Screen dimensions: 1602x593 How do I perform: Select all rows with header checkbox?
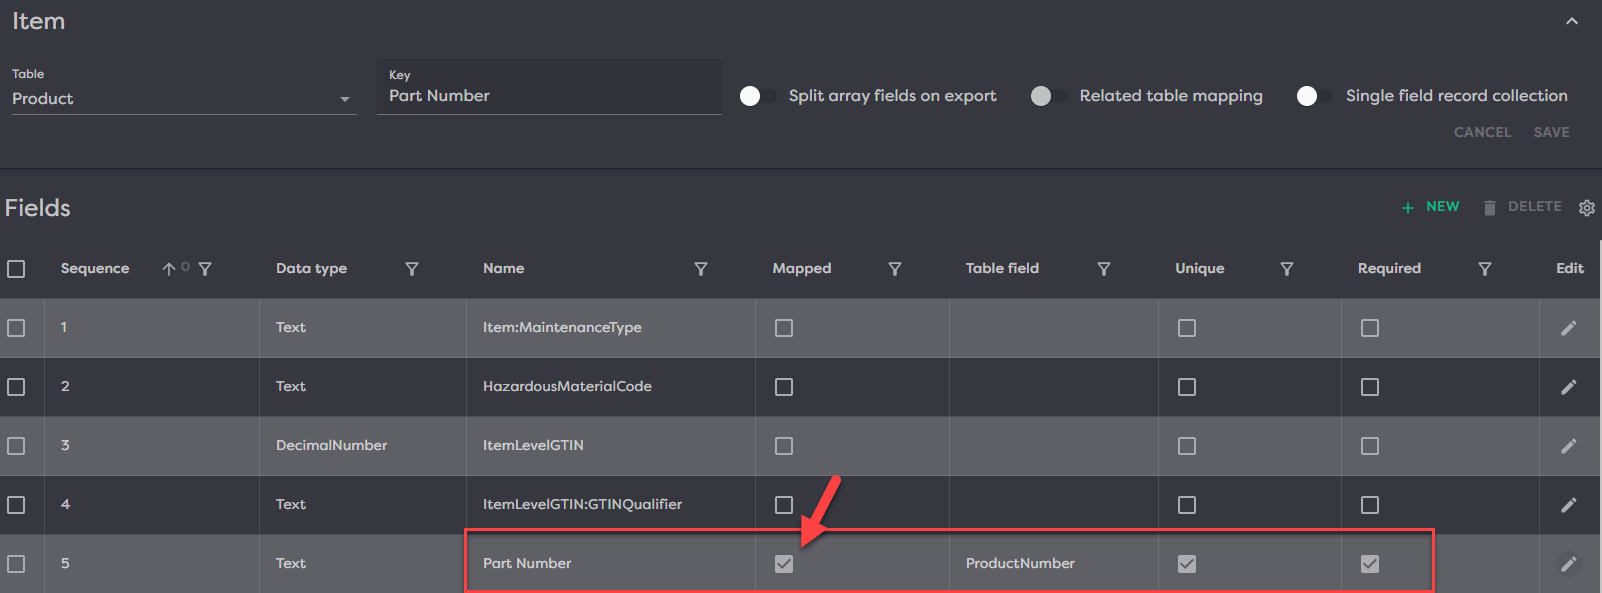click(16, 269)
